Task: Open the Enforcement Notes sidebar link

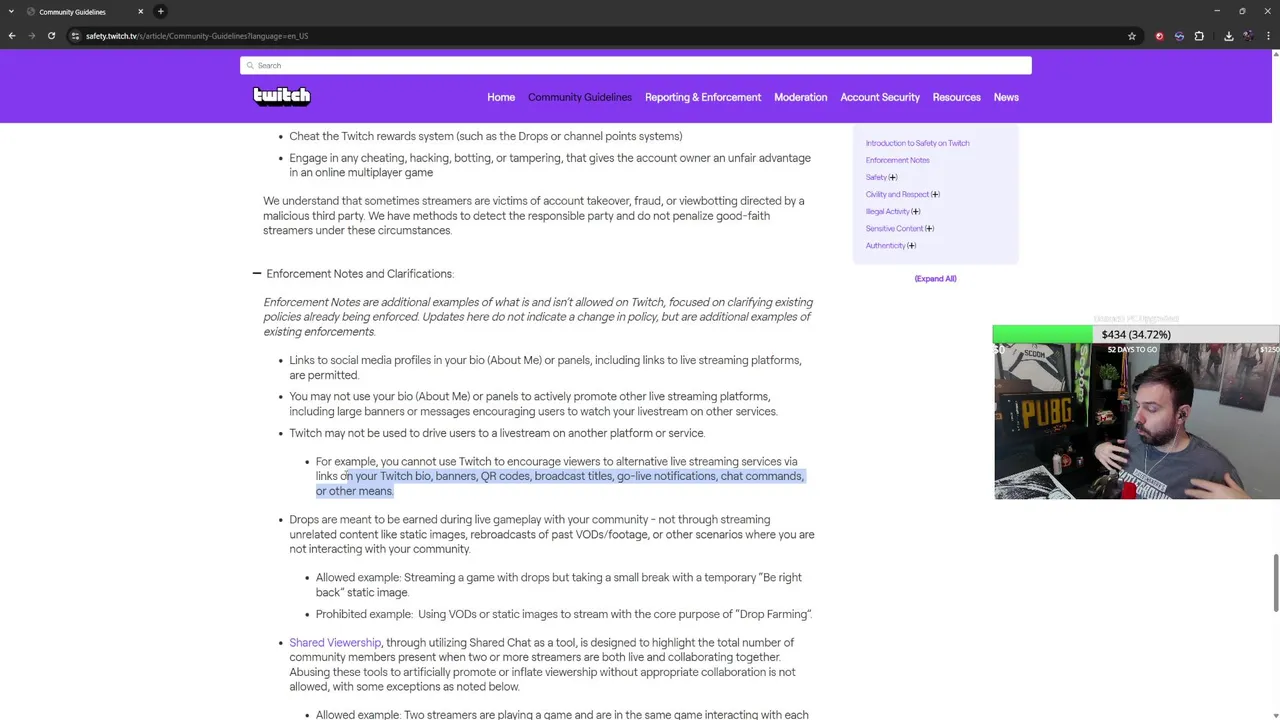Action: pyautogui.click(x=897, y=160)
